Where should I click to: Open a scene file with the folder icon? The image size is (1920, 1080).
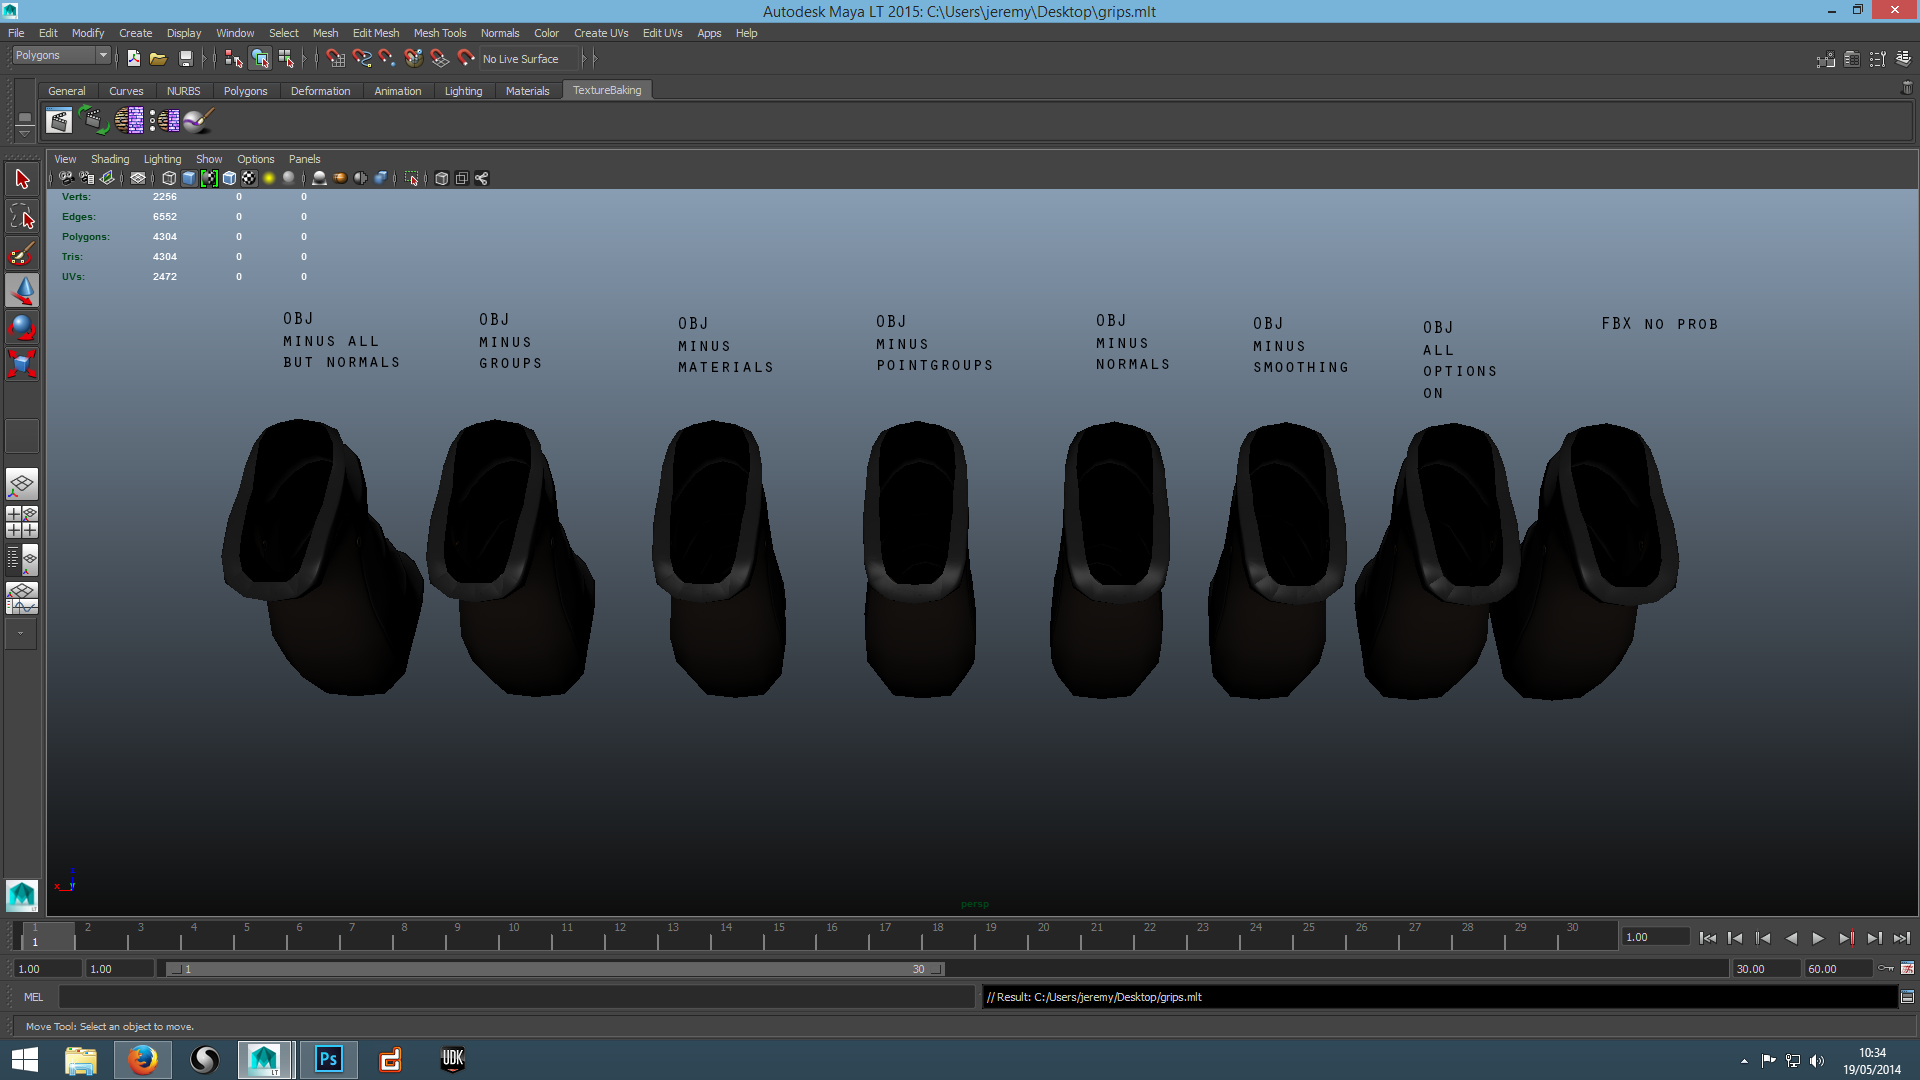tap(159, 58)
